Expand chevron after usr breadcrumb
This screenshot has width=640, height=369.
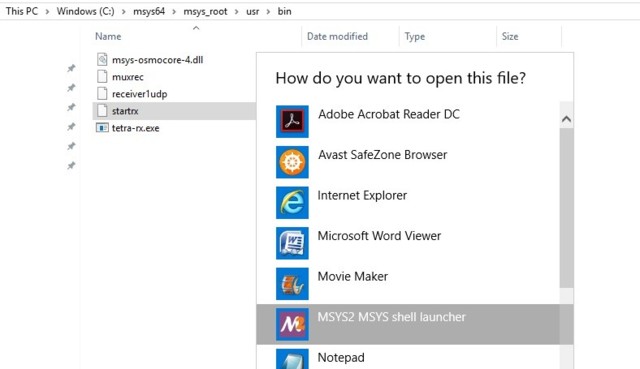(x=268, y=11)
